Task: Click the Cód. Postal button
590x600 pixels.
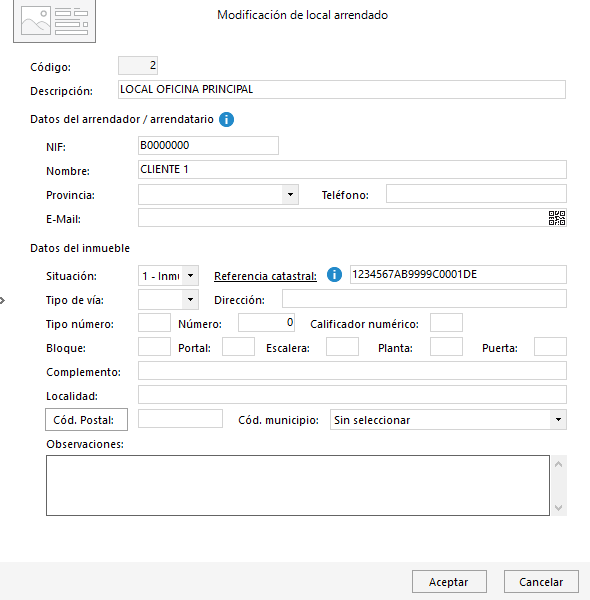Action: (x=86, y=420)
